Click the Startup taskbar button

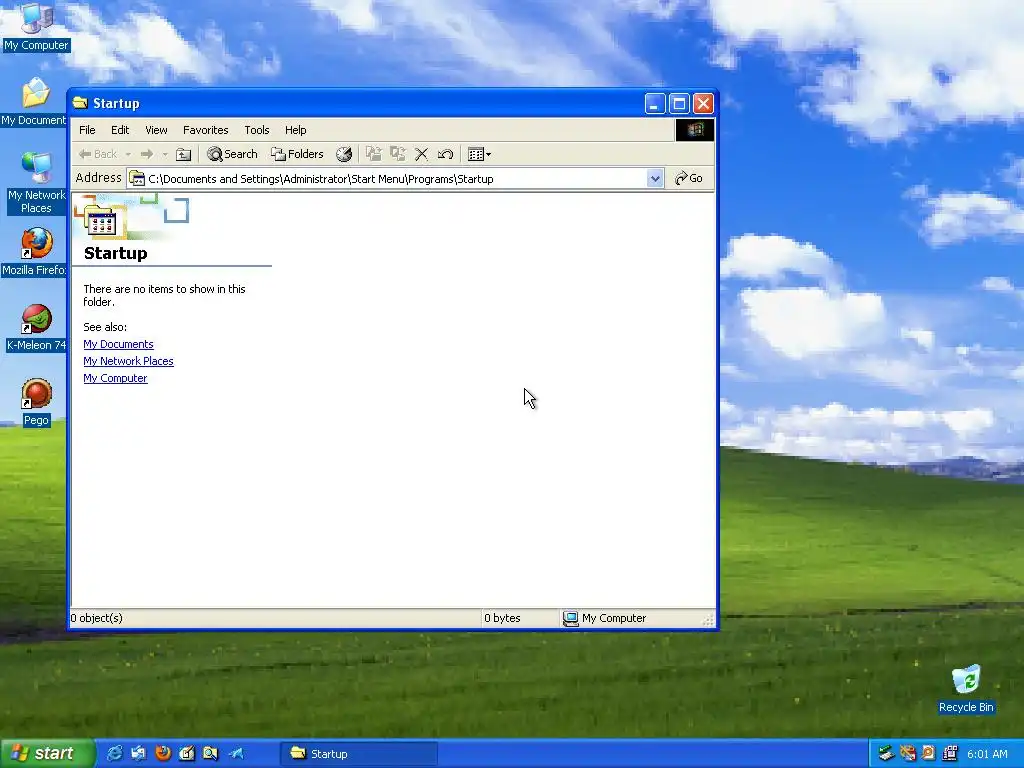tap(359, 754)
